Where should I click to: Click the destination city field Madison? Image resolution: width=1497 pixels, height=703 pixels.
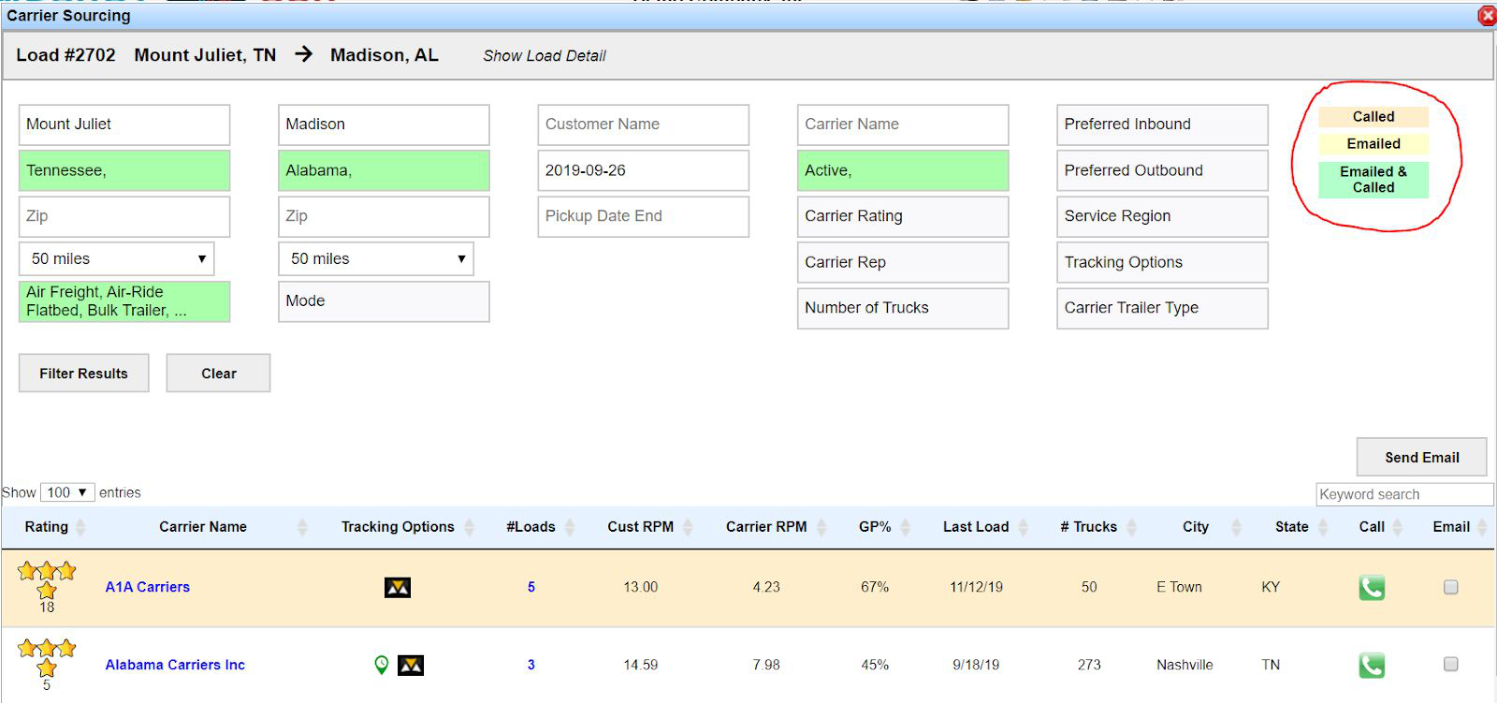[x=384, y=125]
